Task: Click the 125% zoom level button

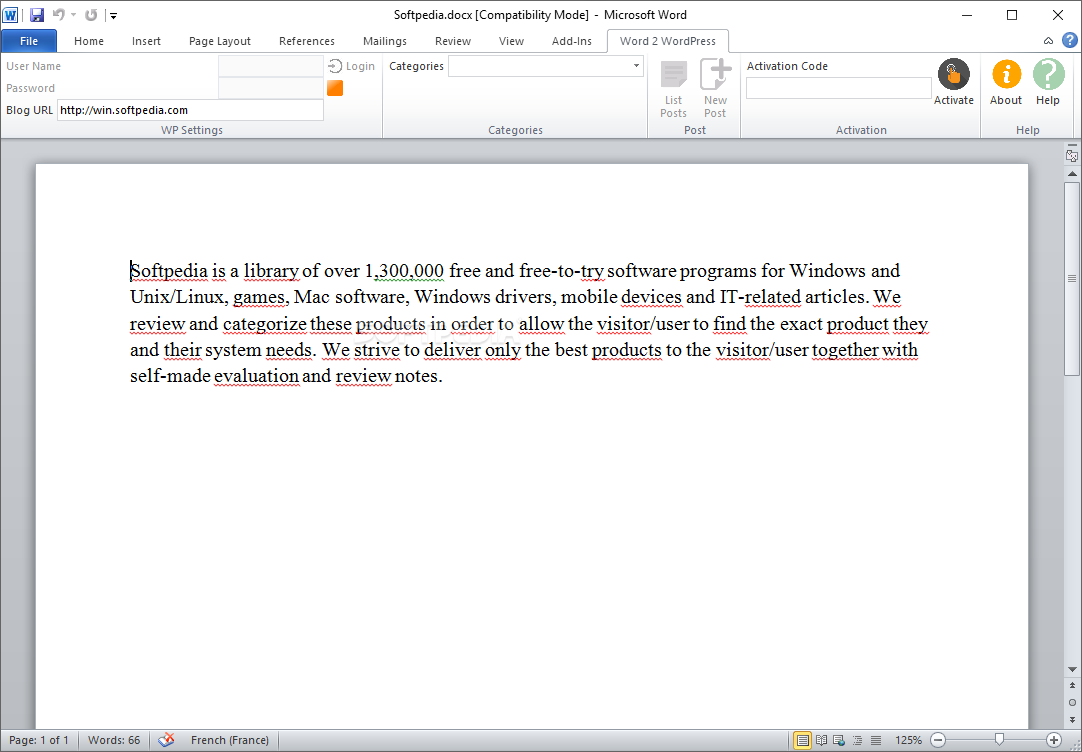Action: click(x=908, y=740)
